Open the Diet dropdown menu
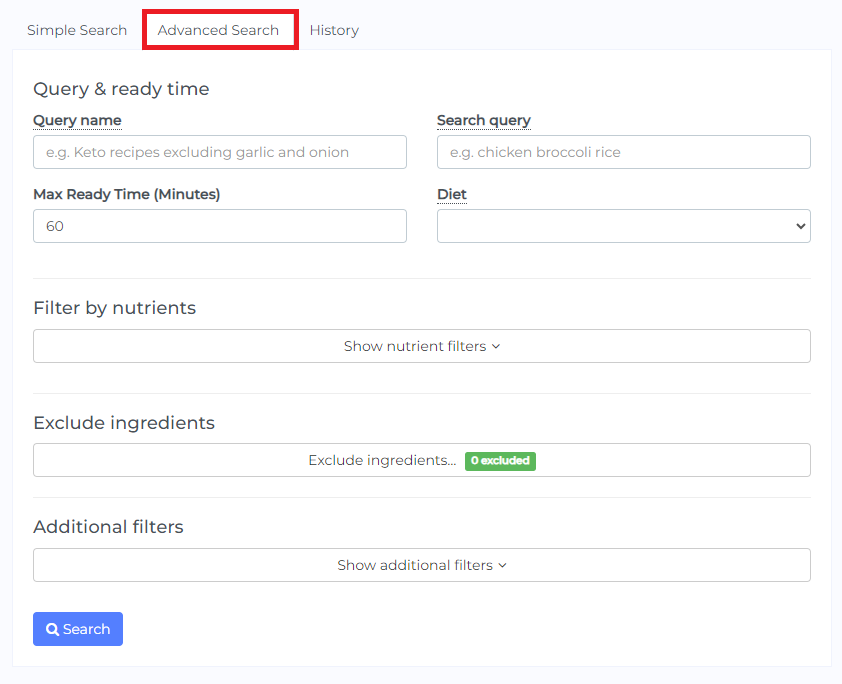This screenshot has width=842, height=684. [x=623, y=226]
